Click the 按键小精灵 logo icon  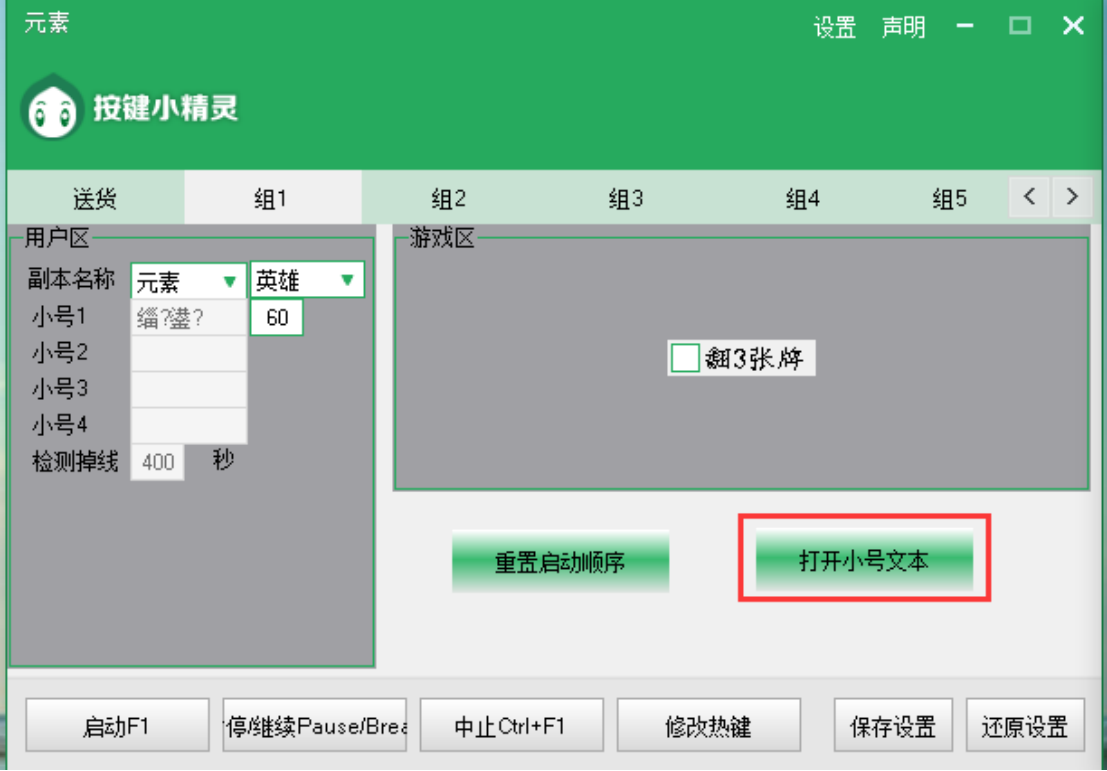click(x=52, y=108)
